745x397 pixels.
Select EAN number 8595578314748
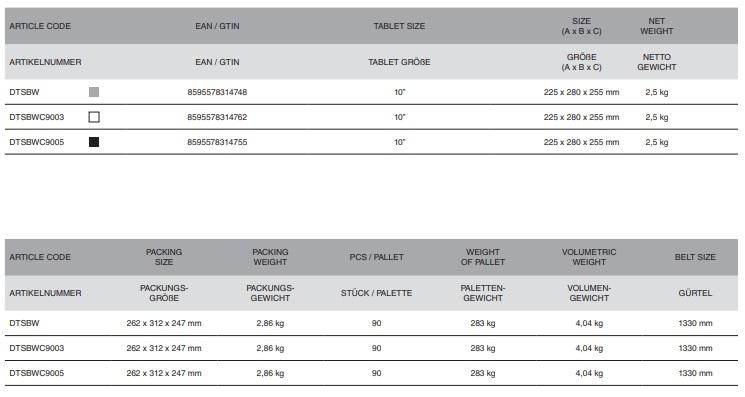[x=217, y=92]
